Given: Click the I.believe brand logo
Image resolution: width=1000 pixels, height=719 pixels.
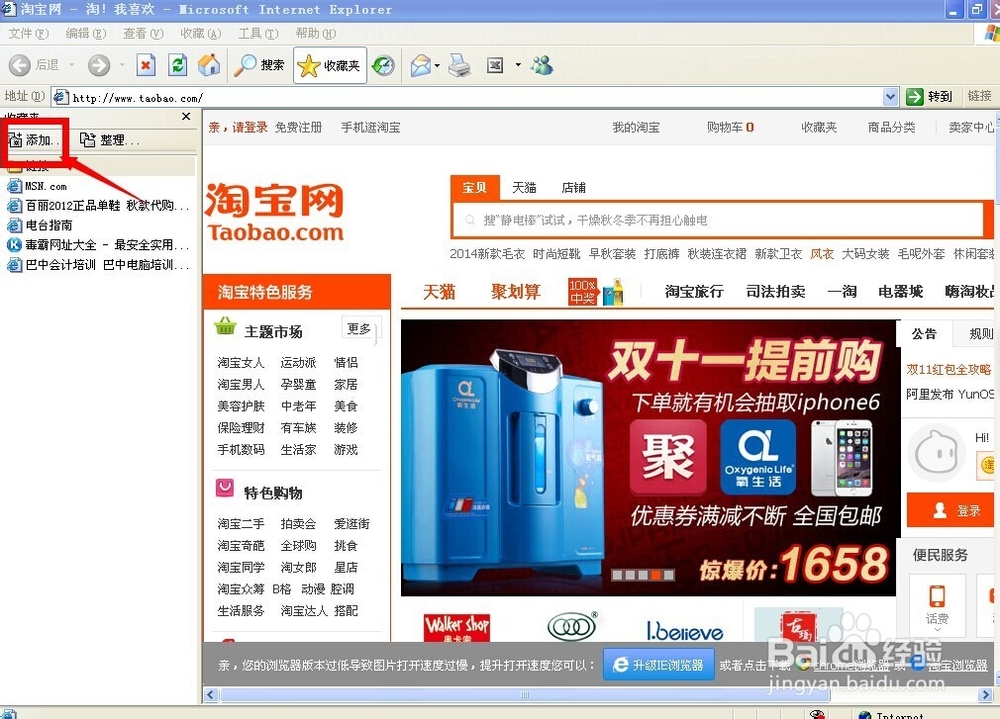Looking at the screenshot, I should (684, 631).
